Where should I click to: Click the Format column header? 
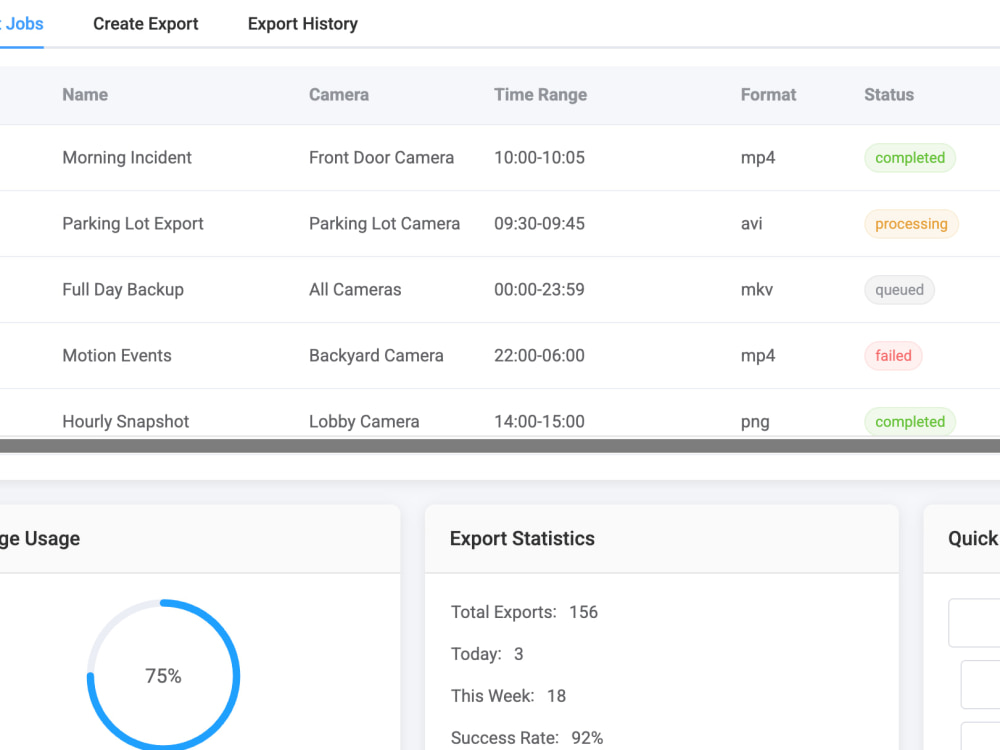768,95
